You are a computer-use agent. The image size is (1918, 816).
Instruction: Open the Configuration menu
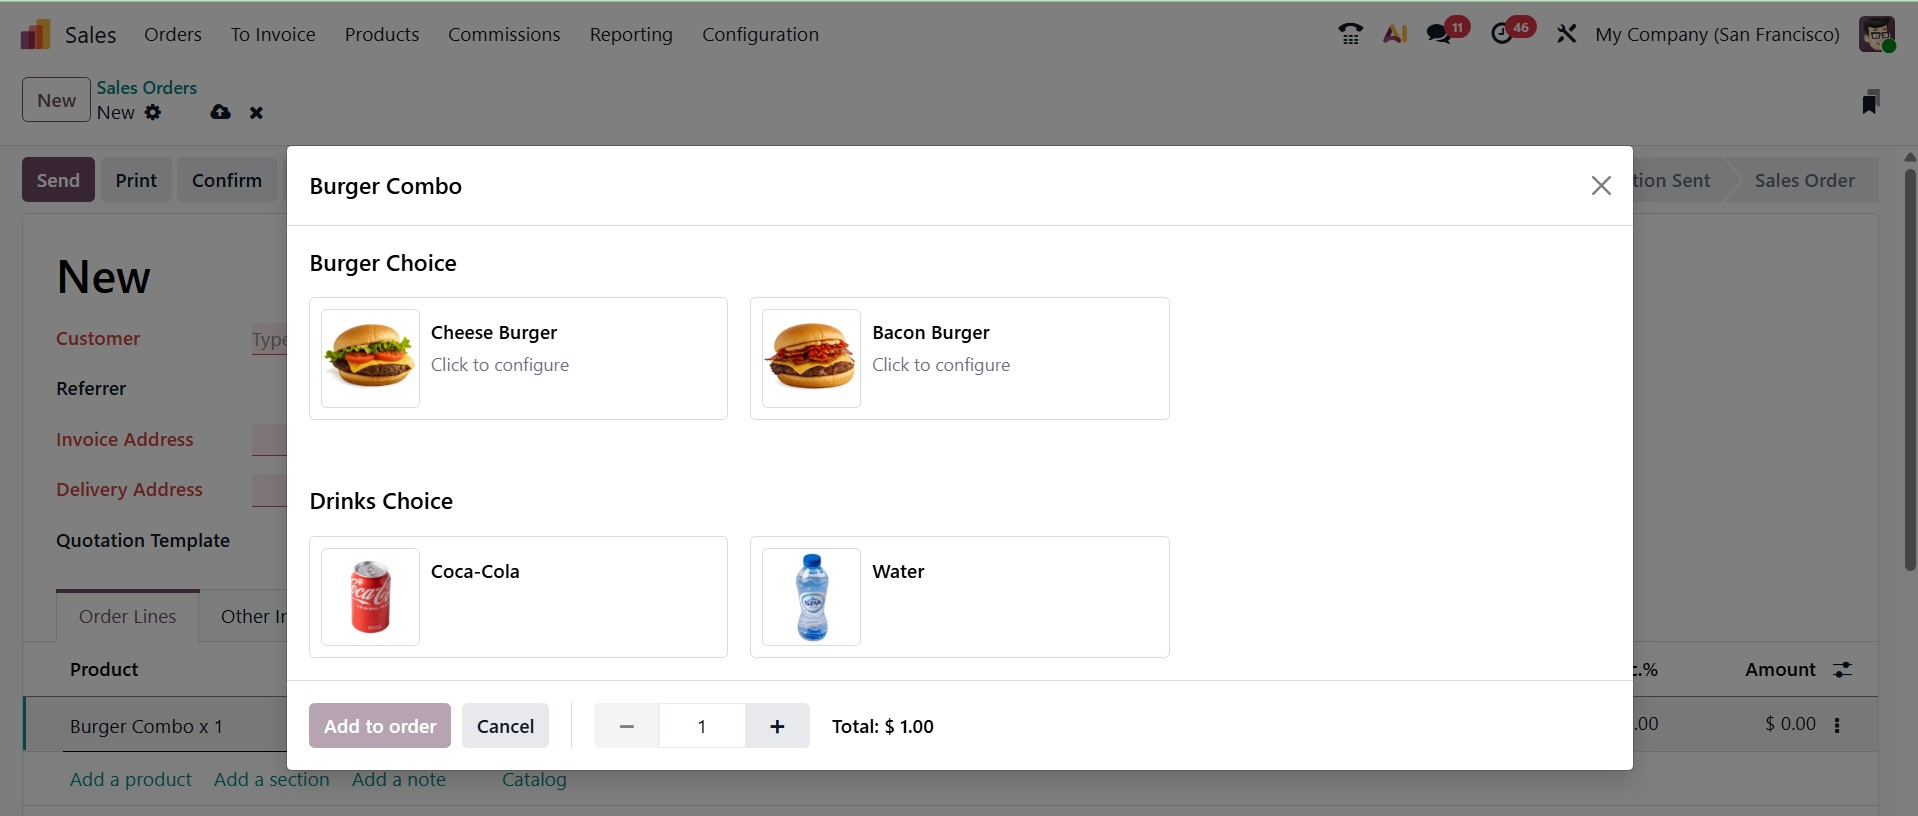760,34
